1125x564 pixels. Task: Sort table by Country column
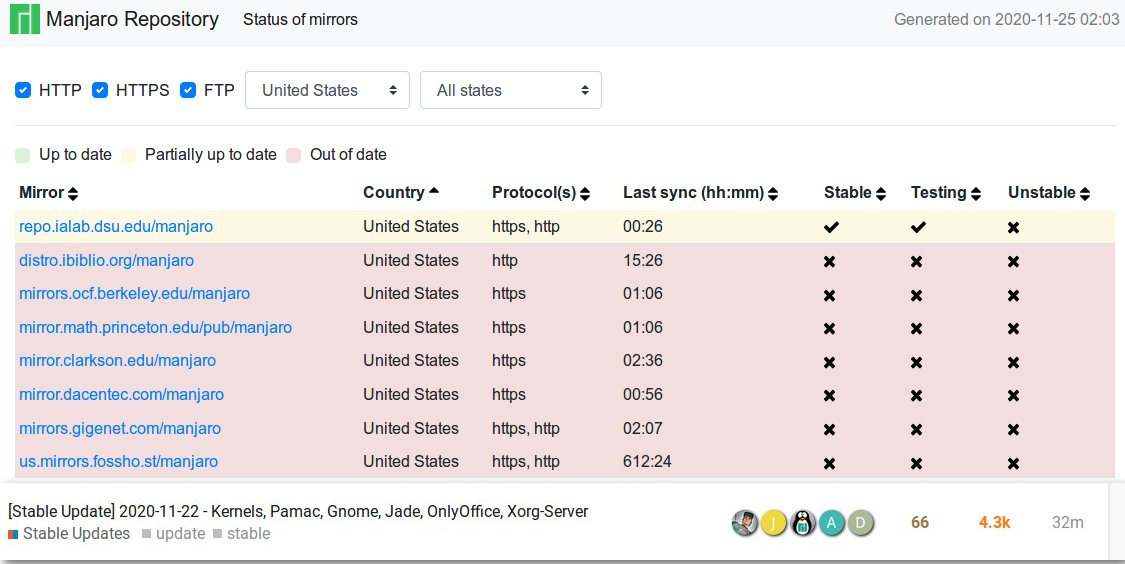coord(400,192)
